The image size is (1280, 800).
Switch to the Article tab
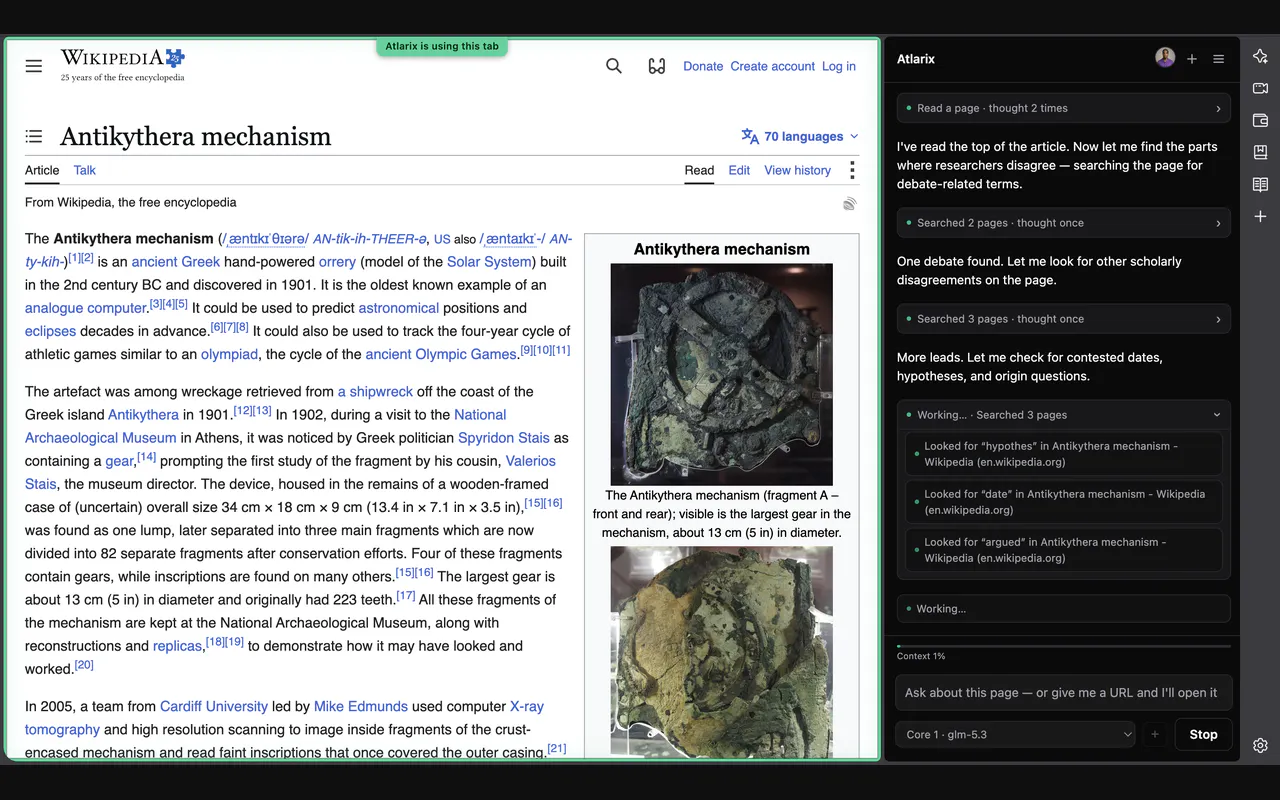42,170
